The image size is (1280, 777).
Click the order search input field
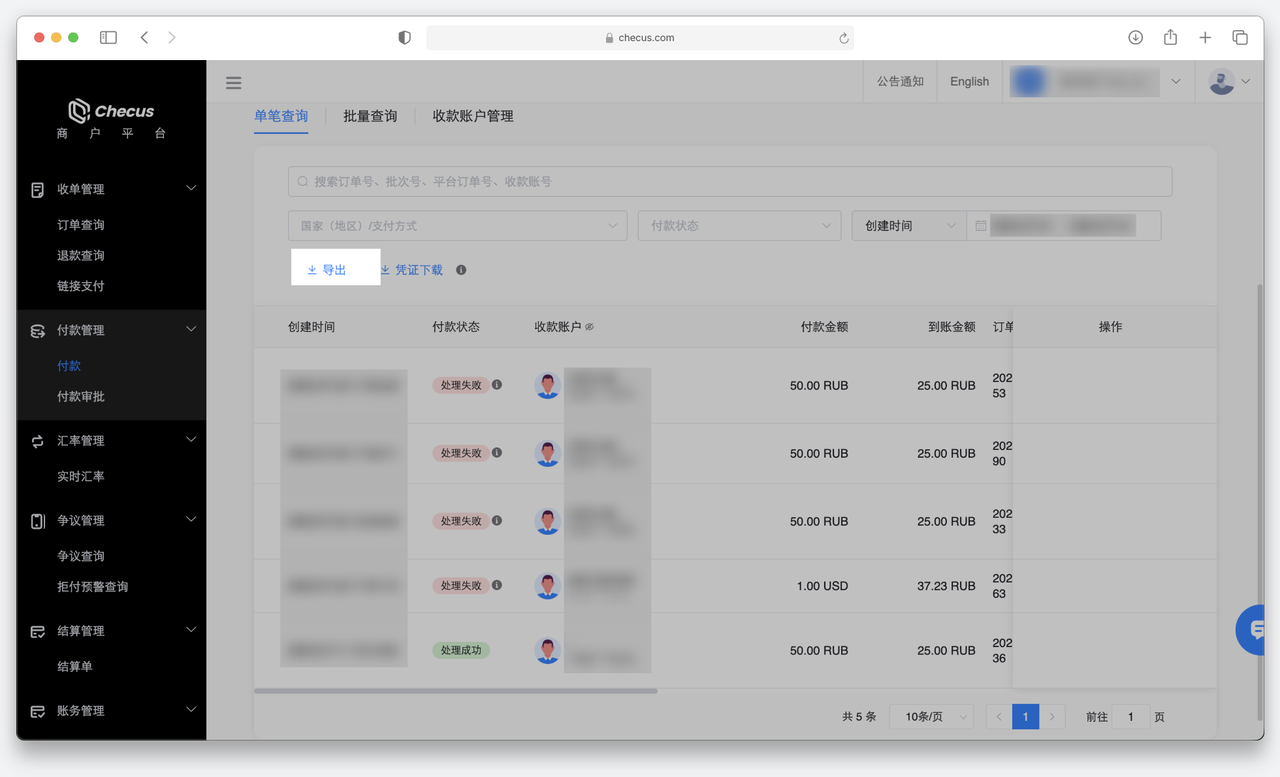(x=730, y=182)
